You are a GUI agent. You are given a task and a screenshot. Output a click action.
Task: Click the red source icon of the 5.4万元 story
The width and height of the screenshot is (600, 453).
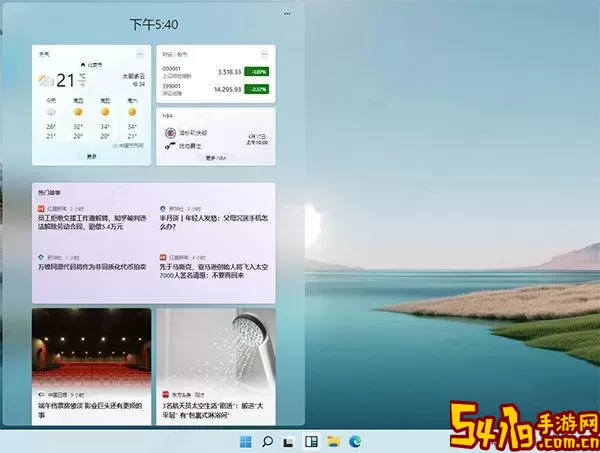(41, 209)
